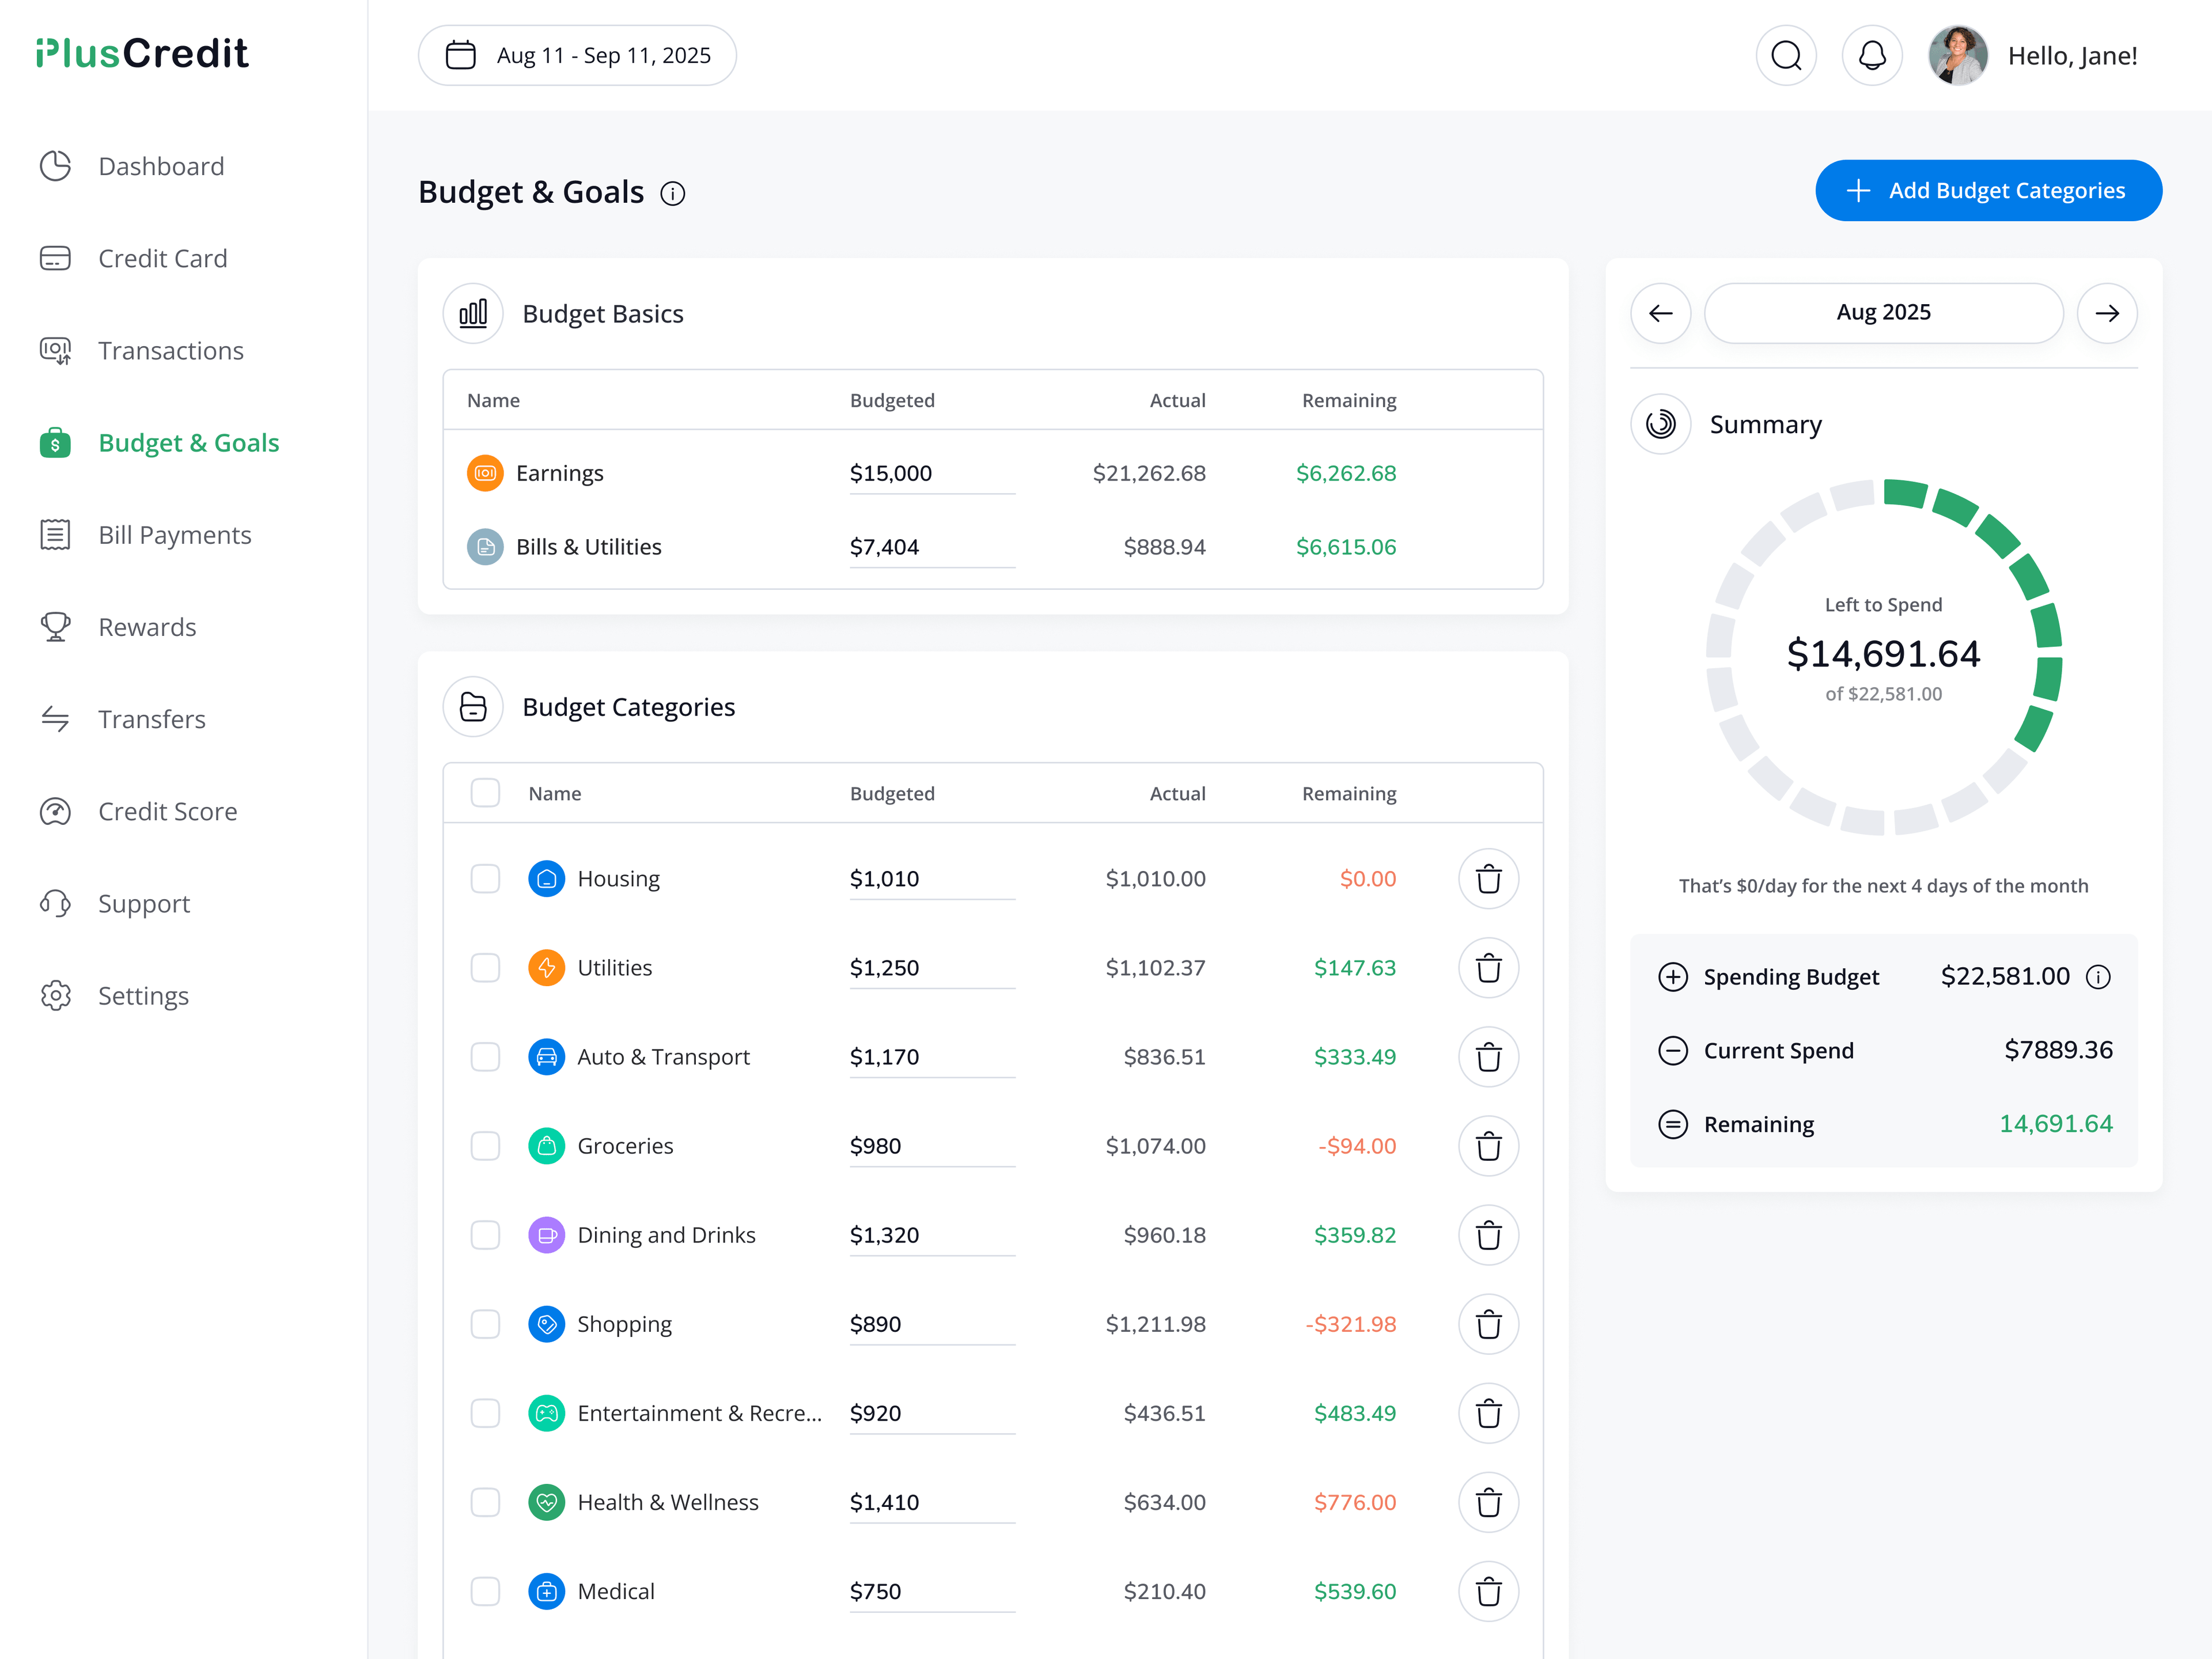Open the Aug 11 - Sep 11 date range picker
The width and height of the screenshot is (2212, 1659).
point(577,55)
